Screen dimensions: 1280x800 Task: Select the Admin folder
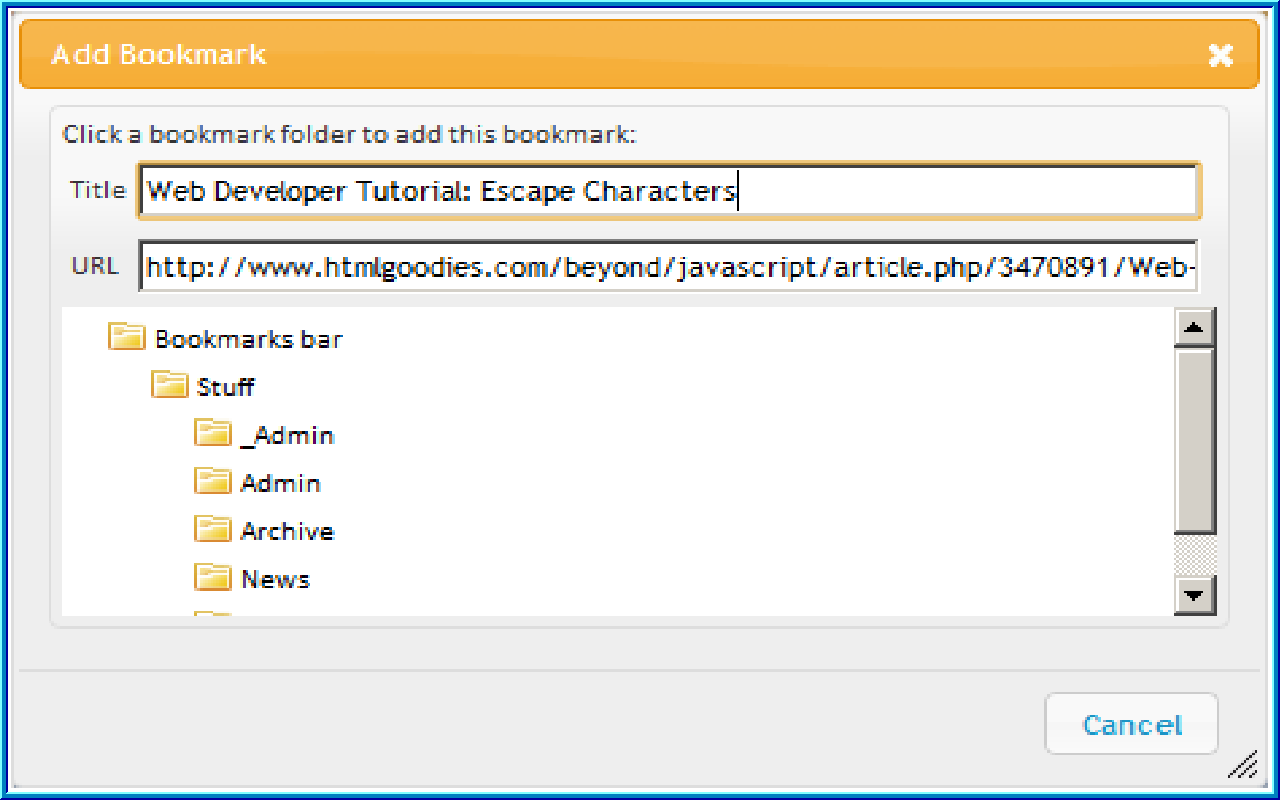click(x=281, y=482)
